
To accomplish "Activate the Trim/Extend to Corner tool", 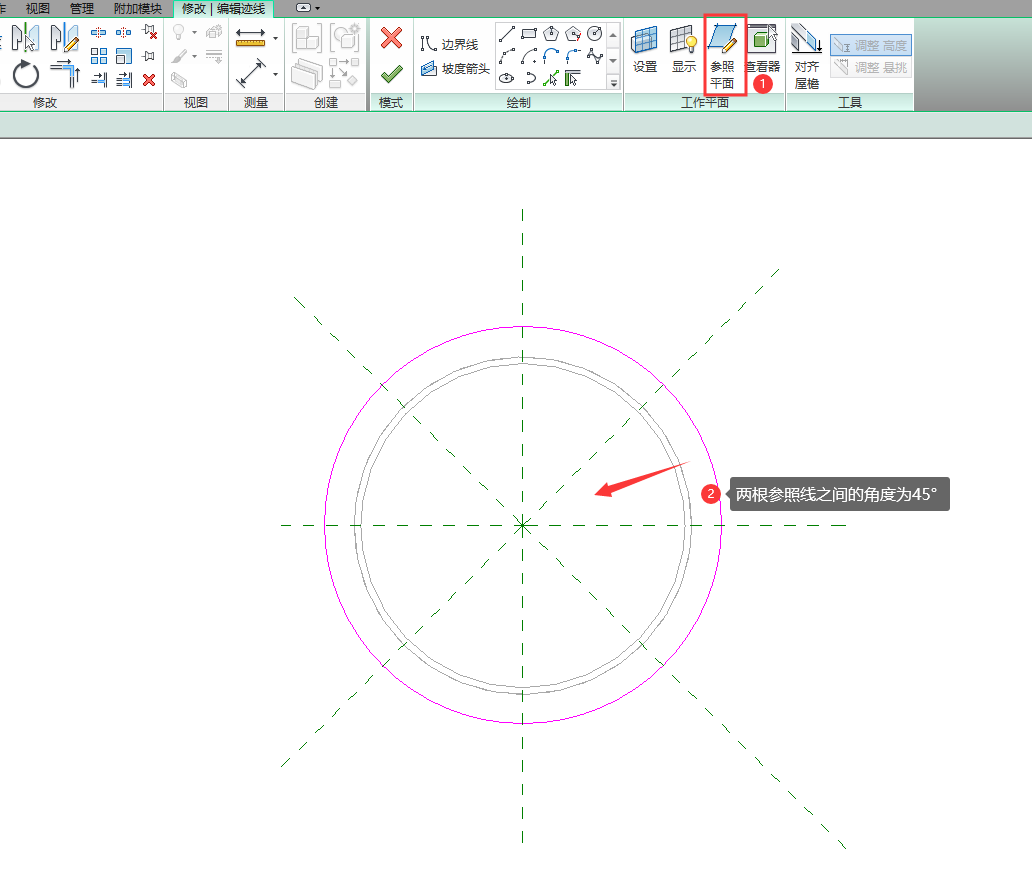I will click(64, 73).
